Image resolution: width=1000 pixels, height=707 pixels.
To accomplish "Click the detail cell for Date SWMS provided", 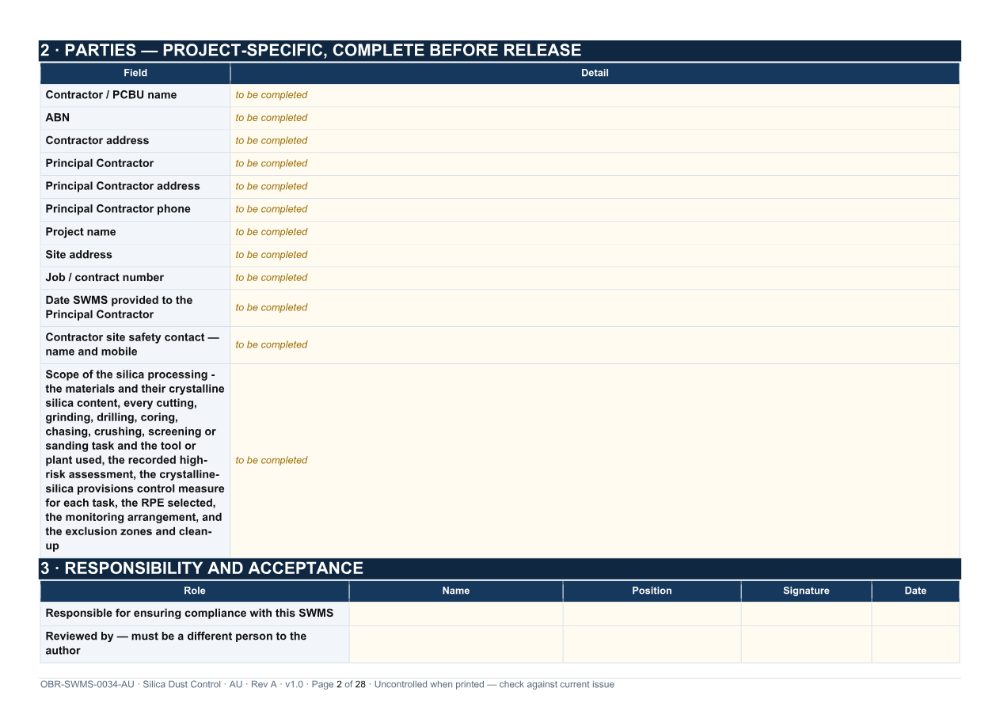I will click(x=594, y=308).
